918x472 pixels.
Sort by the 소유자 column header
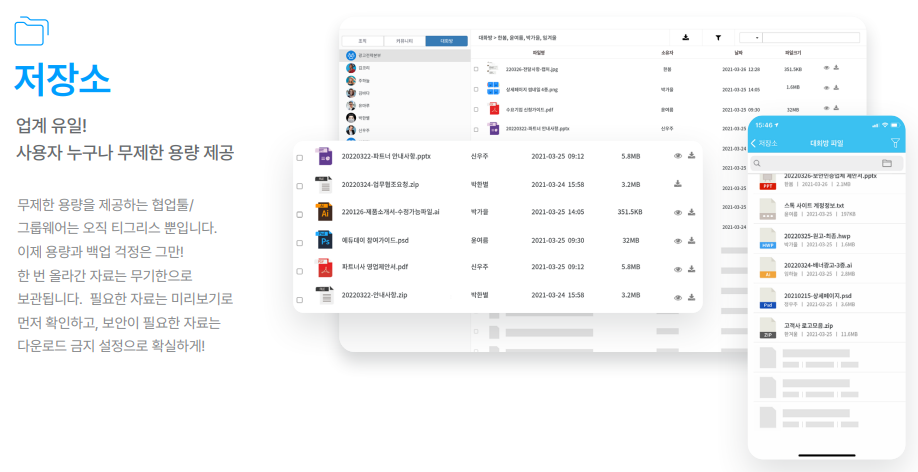click(x=667, y=53)
